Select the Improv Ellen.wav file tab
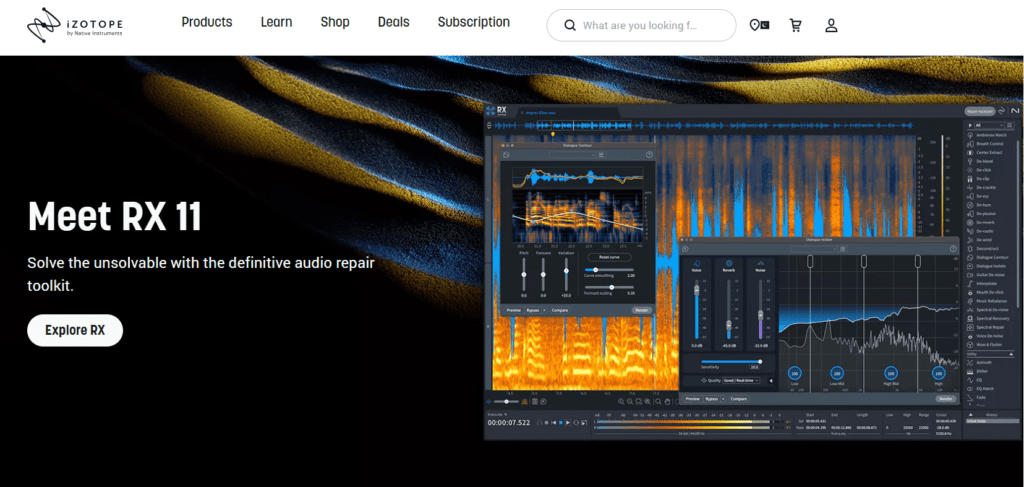1024x487 pixels. tap(539, 112)
